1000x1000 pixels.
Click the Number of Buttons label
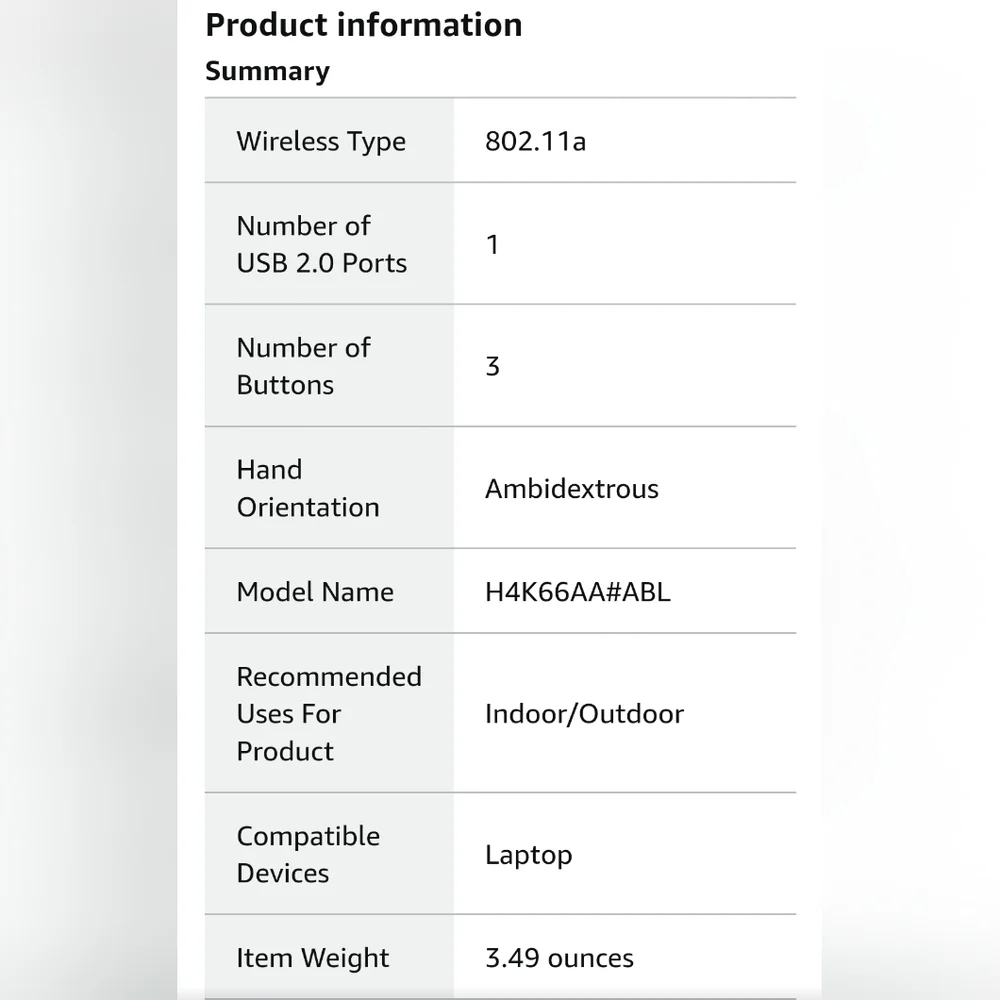click(303, 366)
